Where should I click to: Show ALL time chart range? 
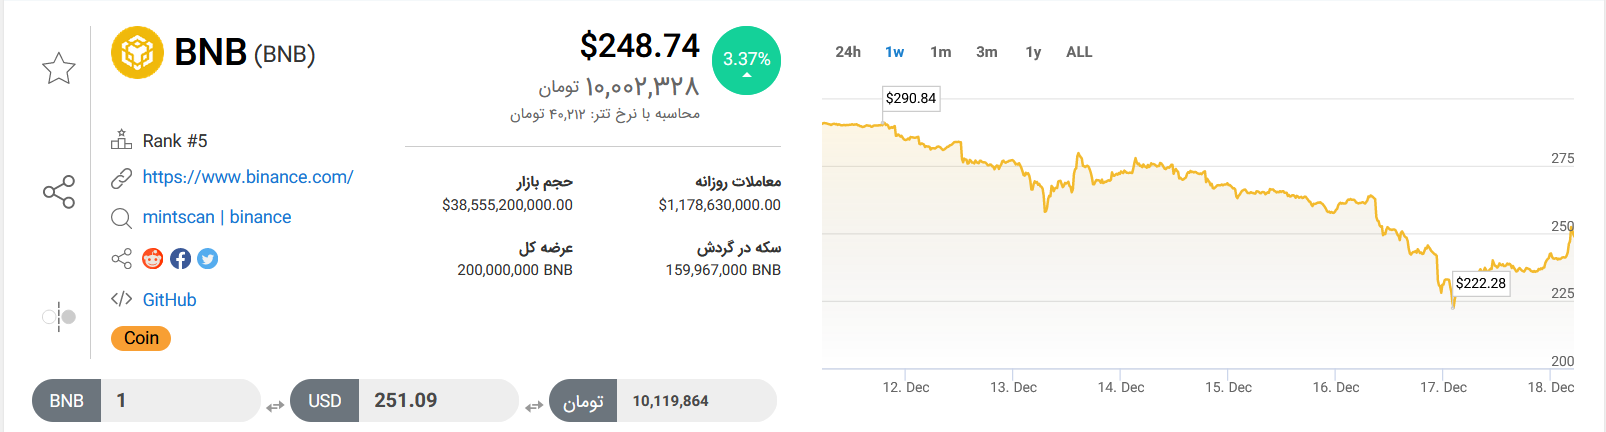(1079, 52)
